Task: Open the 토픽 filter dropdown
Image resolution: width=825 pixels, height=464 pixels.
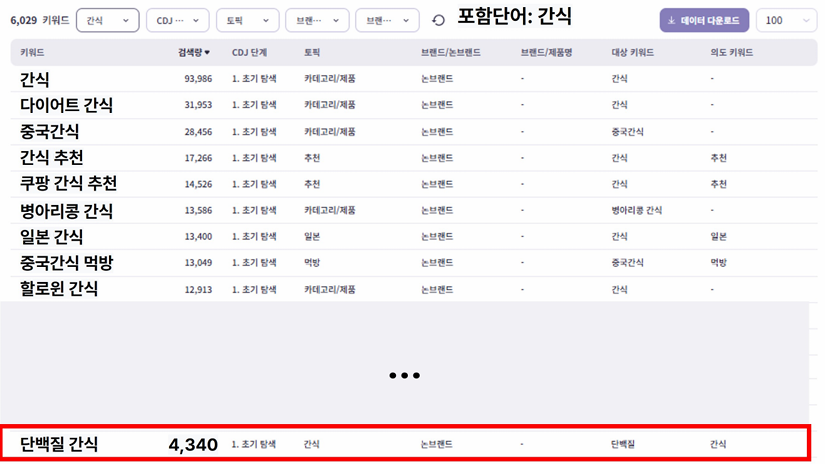Action: 248,20
